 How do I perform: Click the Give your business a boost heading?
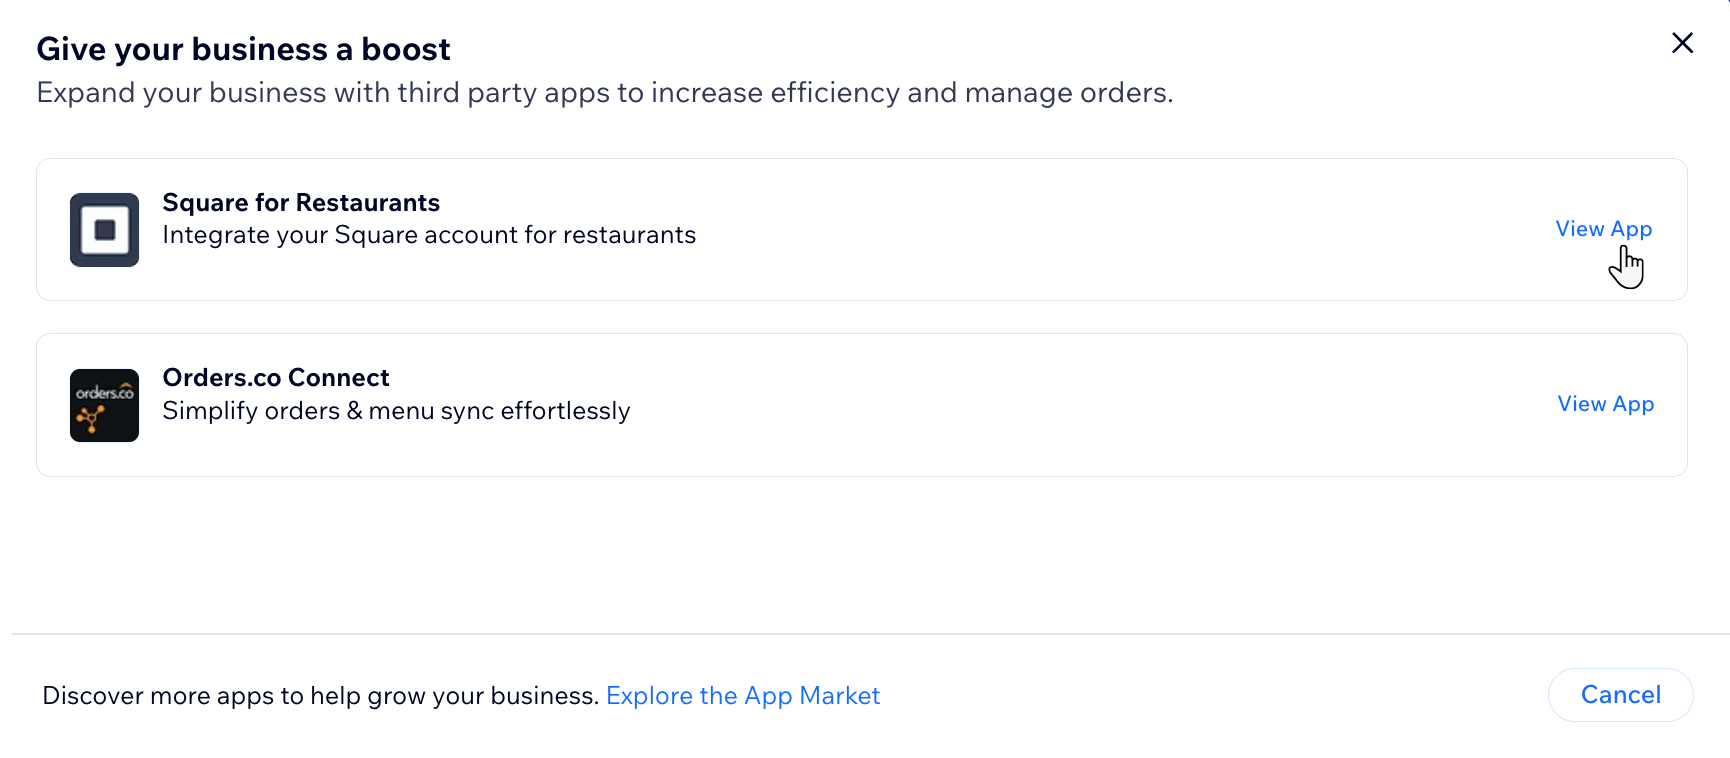[243, 47]
